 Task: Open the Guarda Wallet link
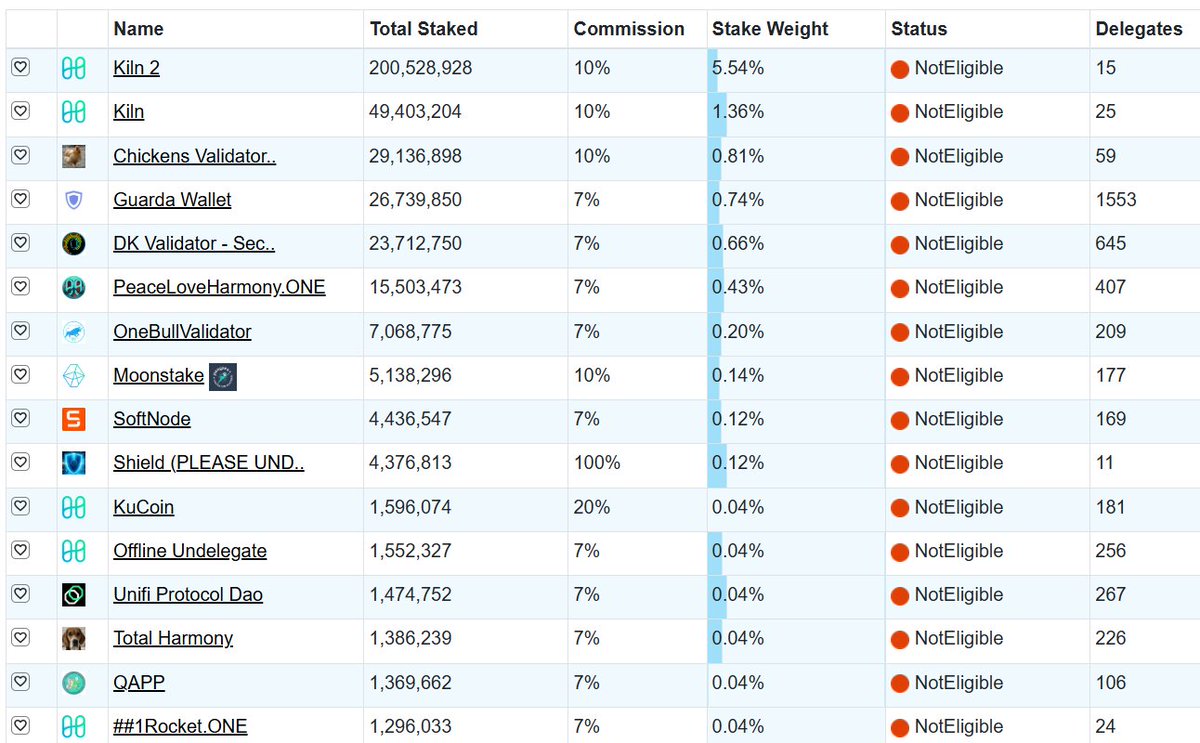click(x=172, y=200)
